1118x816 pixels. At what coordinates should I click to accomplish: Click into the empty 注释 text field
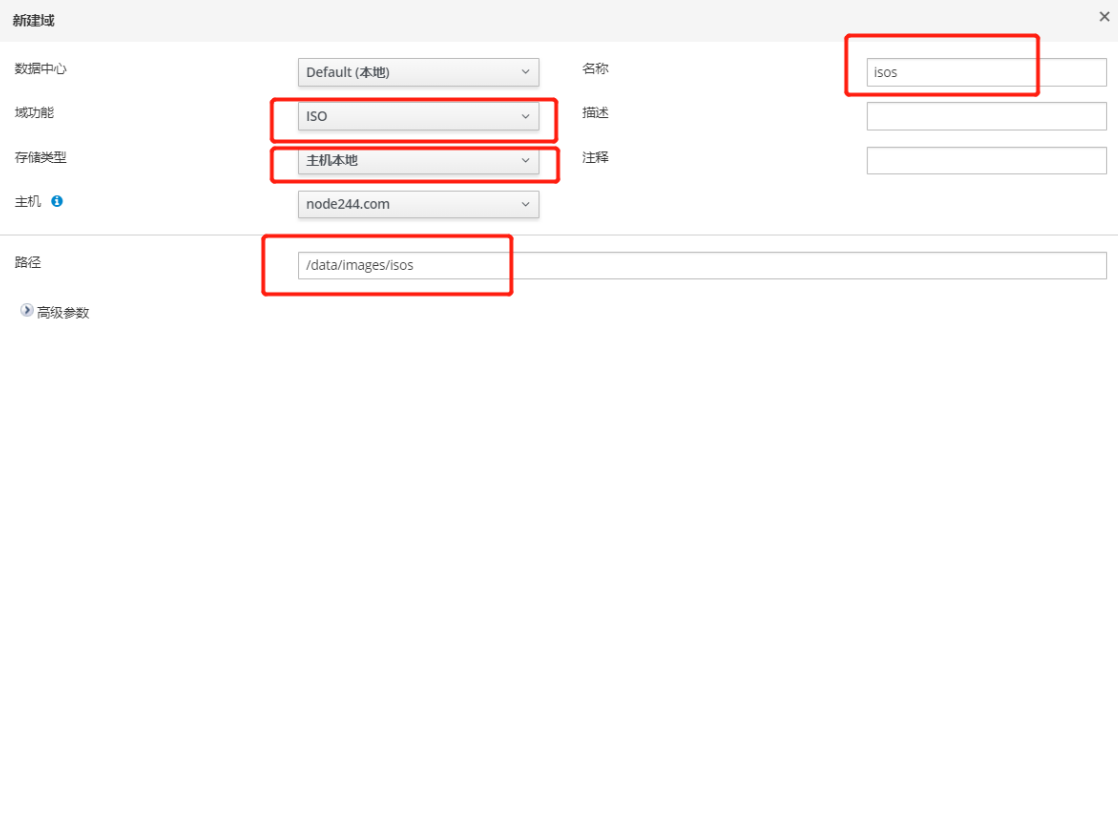click(x=986, y=160)
